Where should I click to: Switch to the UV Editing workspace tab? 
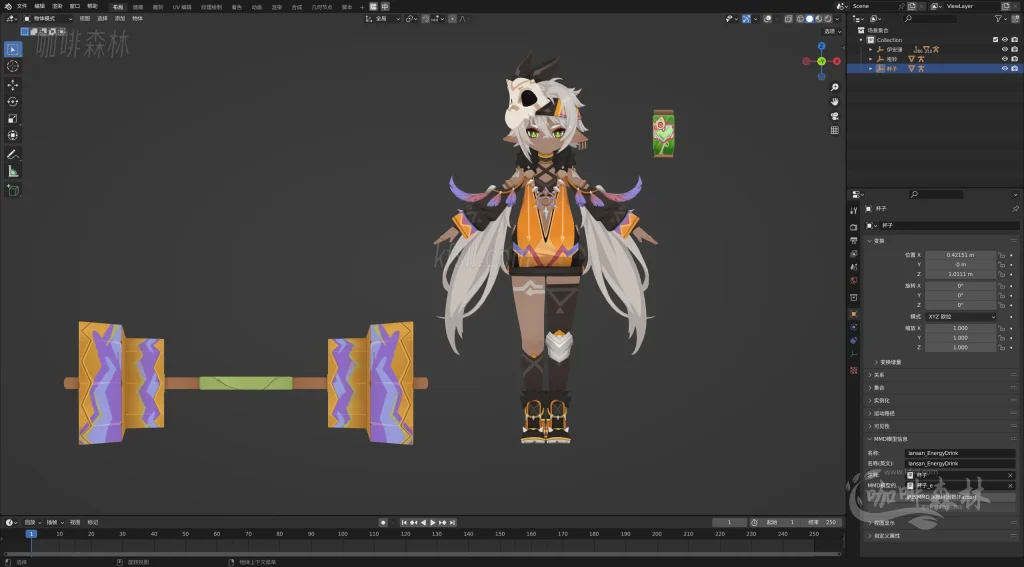coord(182,7)
